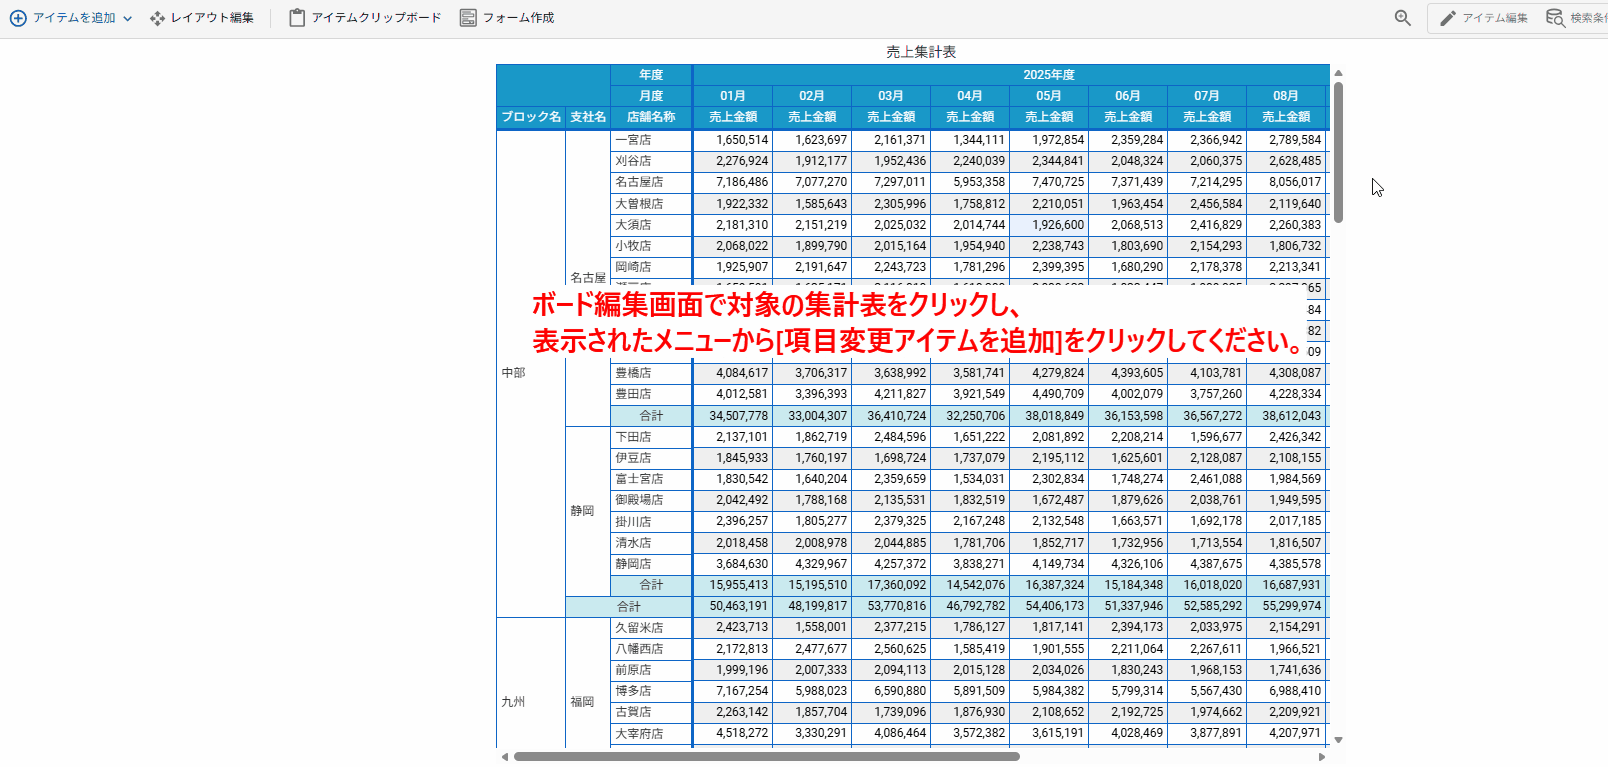This screenshot has height=767, width=1608.
Task: Click the table's scroll right arrow
Action: coord(1322,757)
